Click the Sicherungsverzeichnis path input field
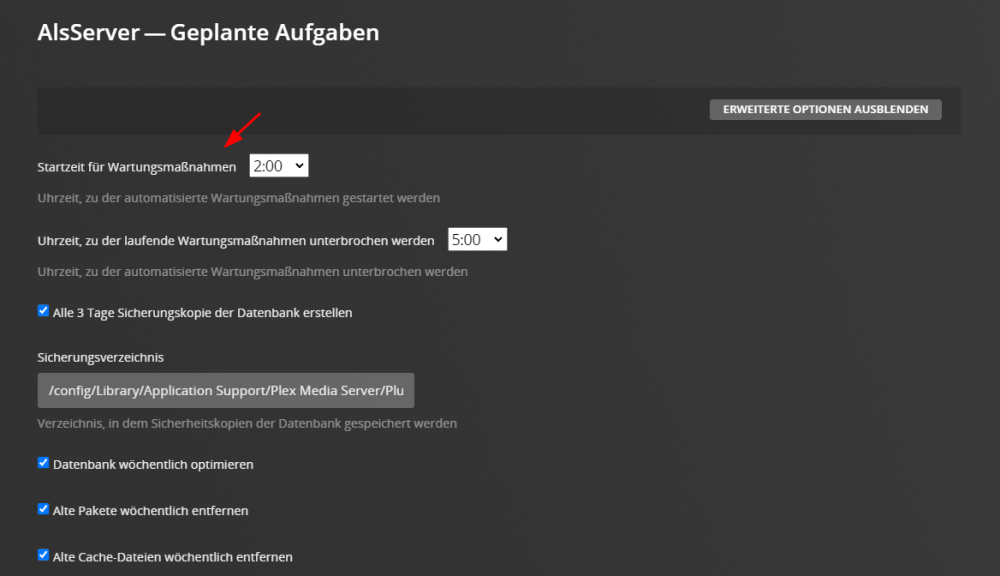Screen dimensions: 1000x576 click(x=226, y=390)
